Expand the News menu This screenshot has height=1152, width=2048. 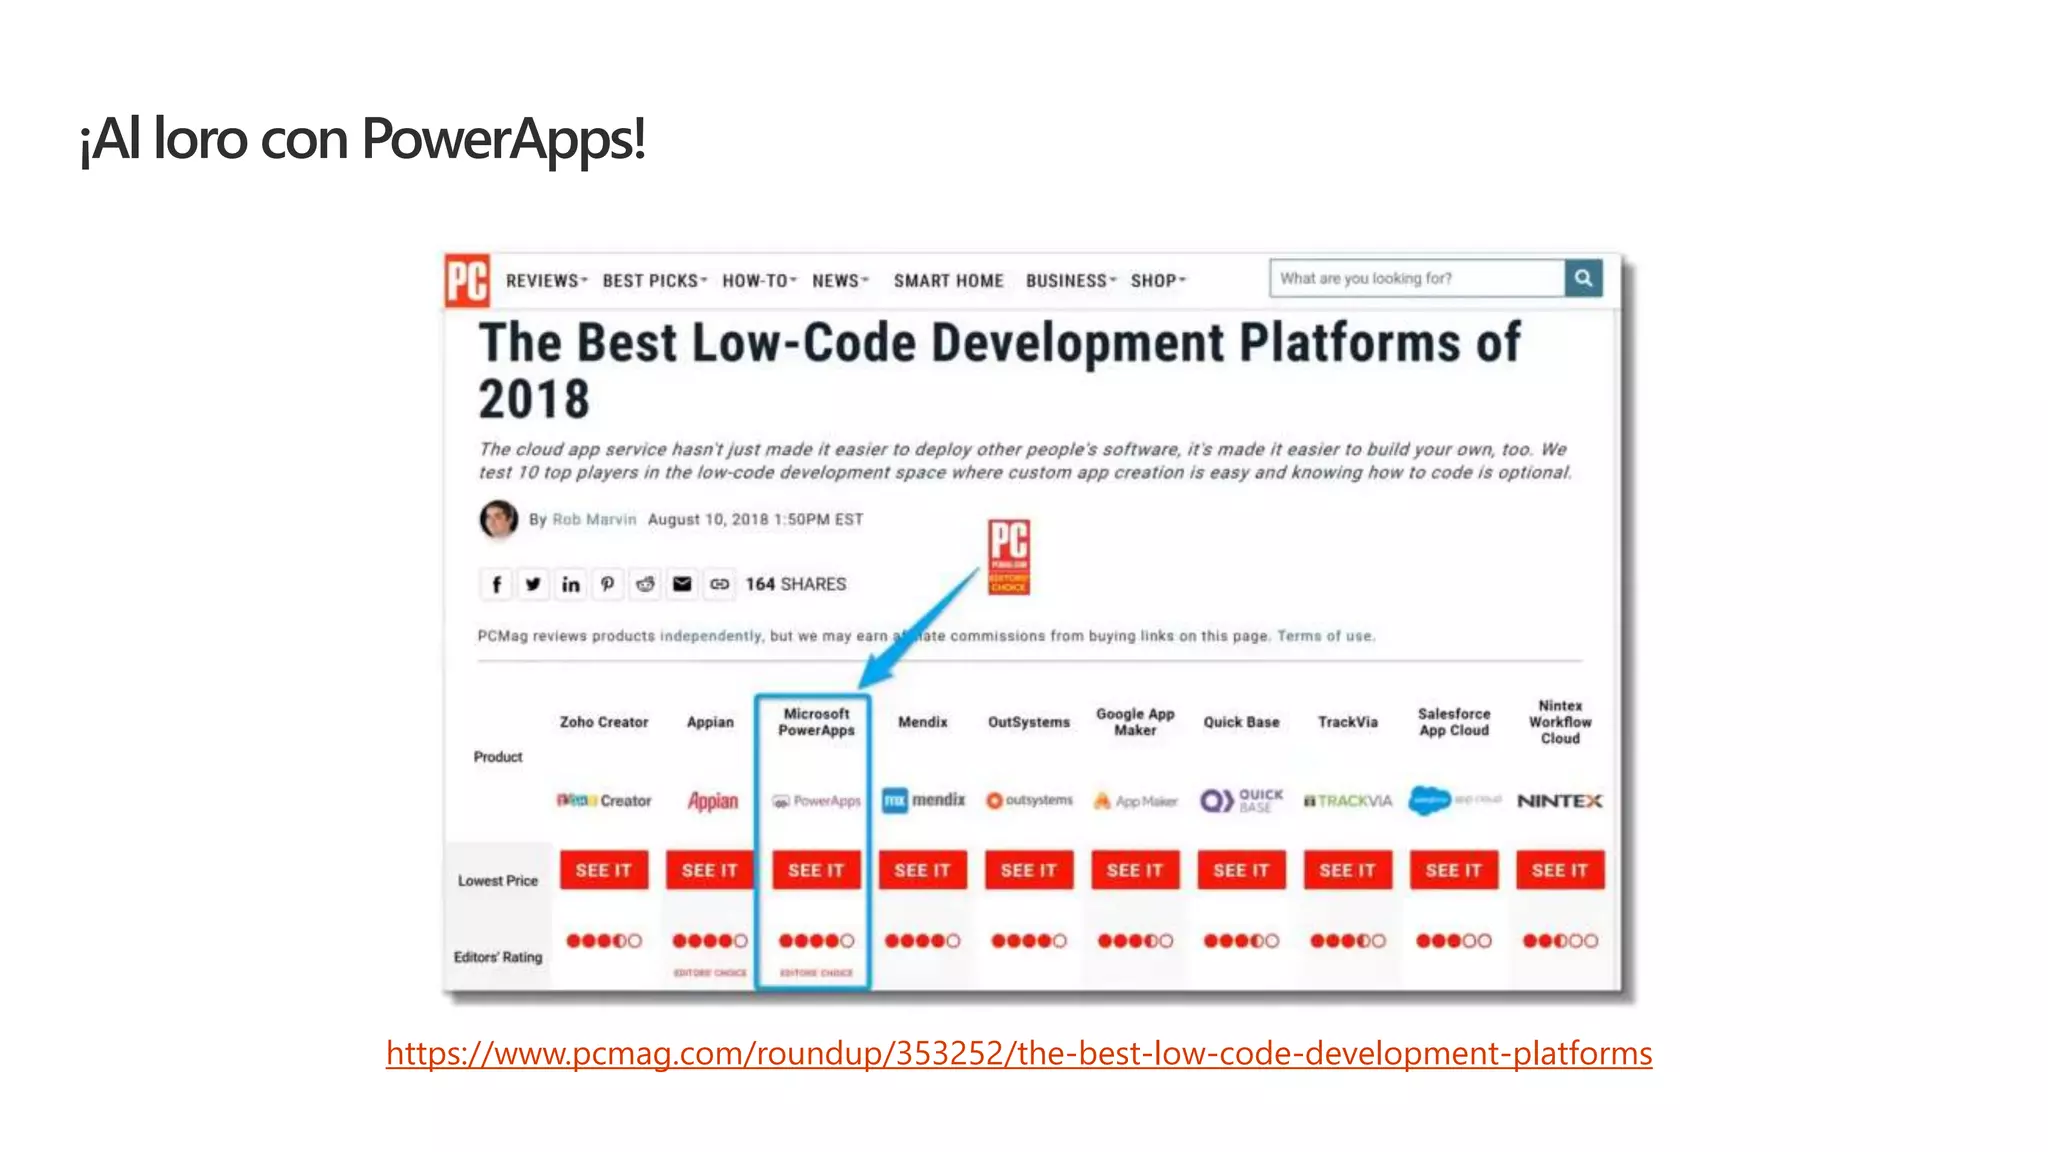tap(840, 281)
